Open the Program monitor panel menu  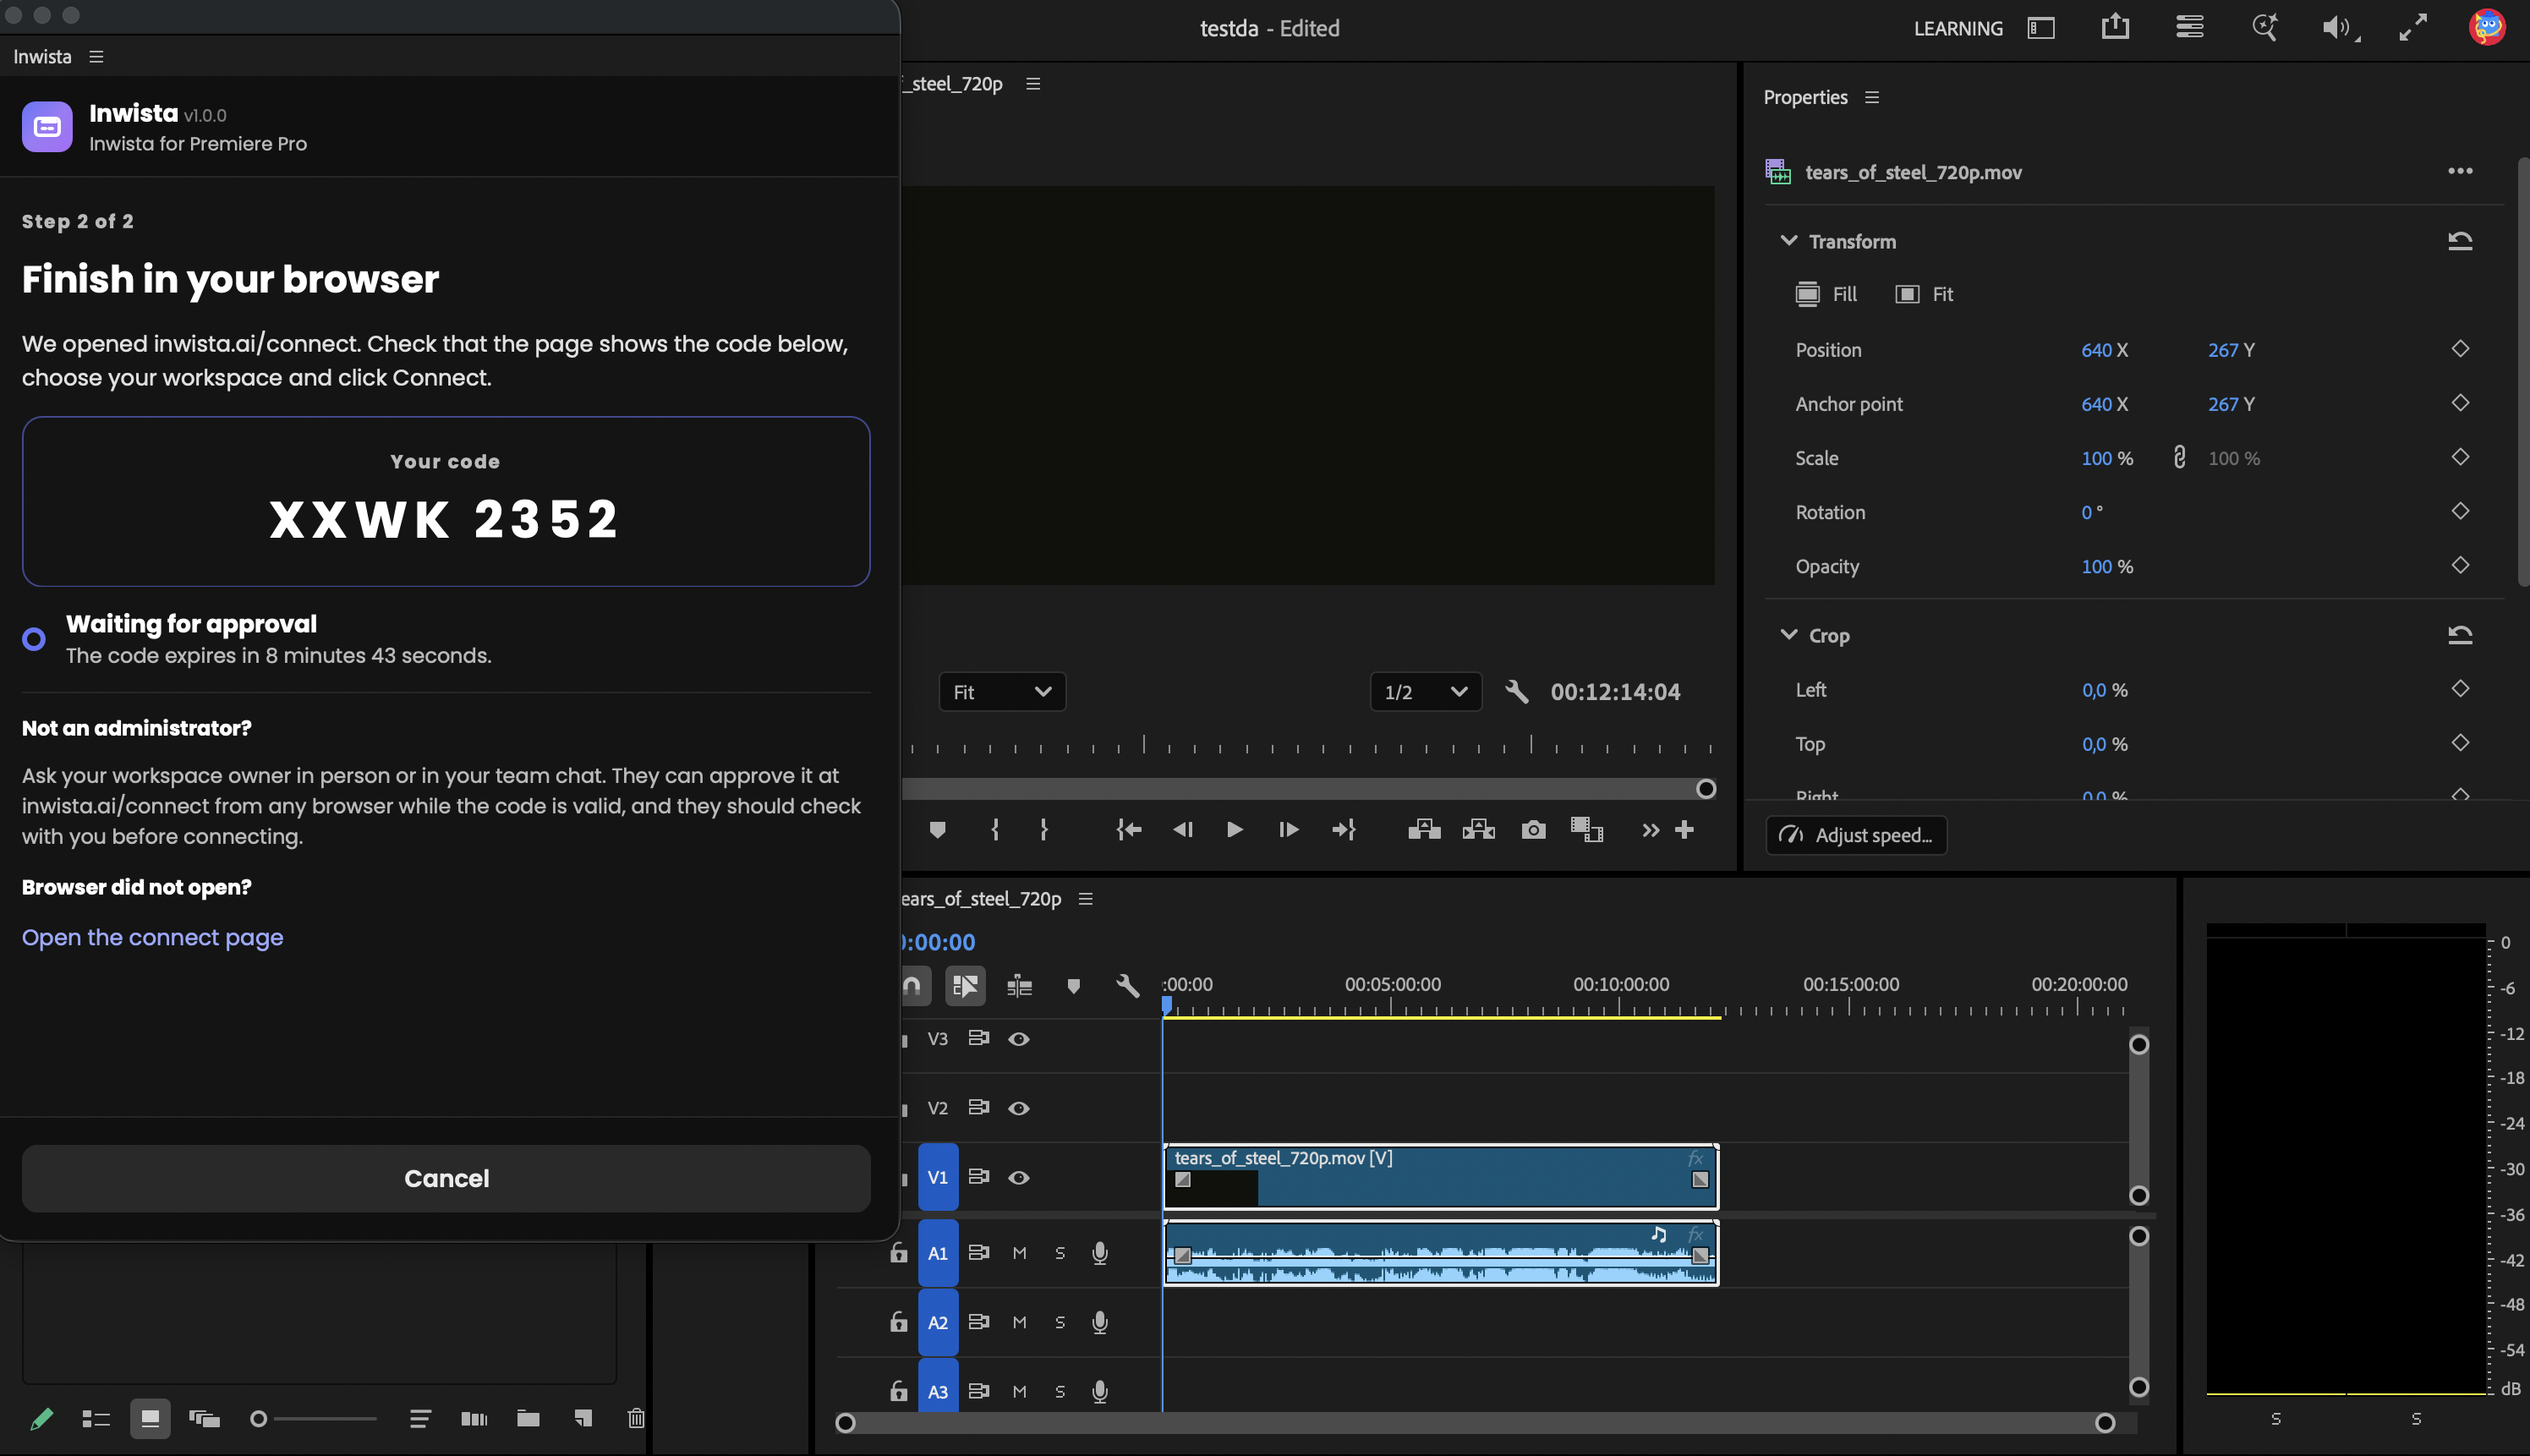(1033, 84)
